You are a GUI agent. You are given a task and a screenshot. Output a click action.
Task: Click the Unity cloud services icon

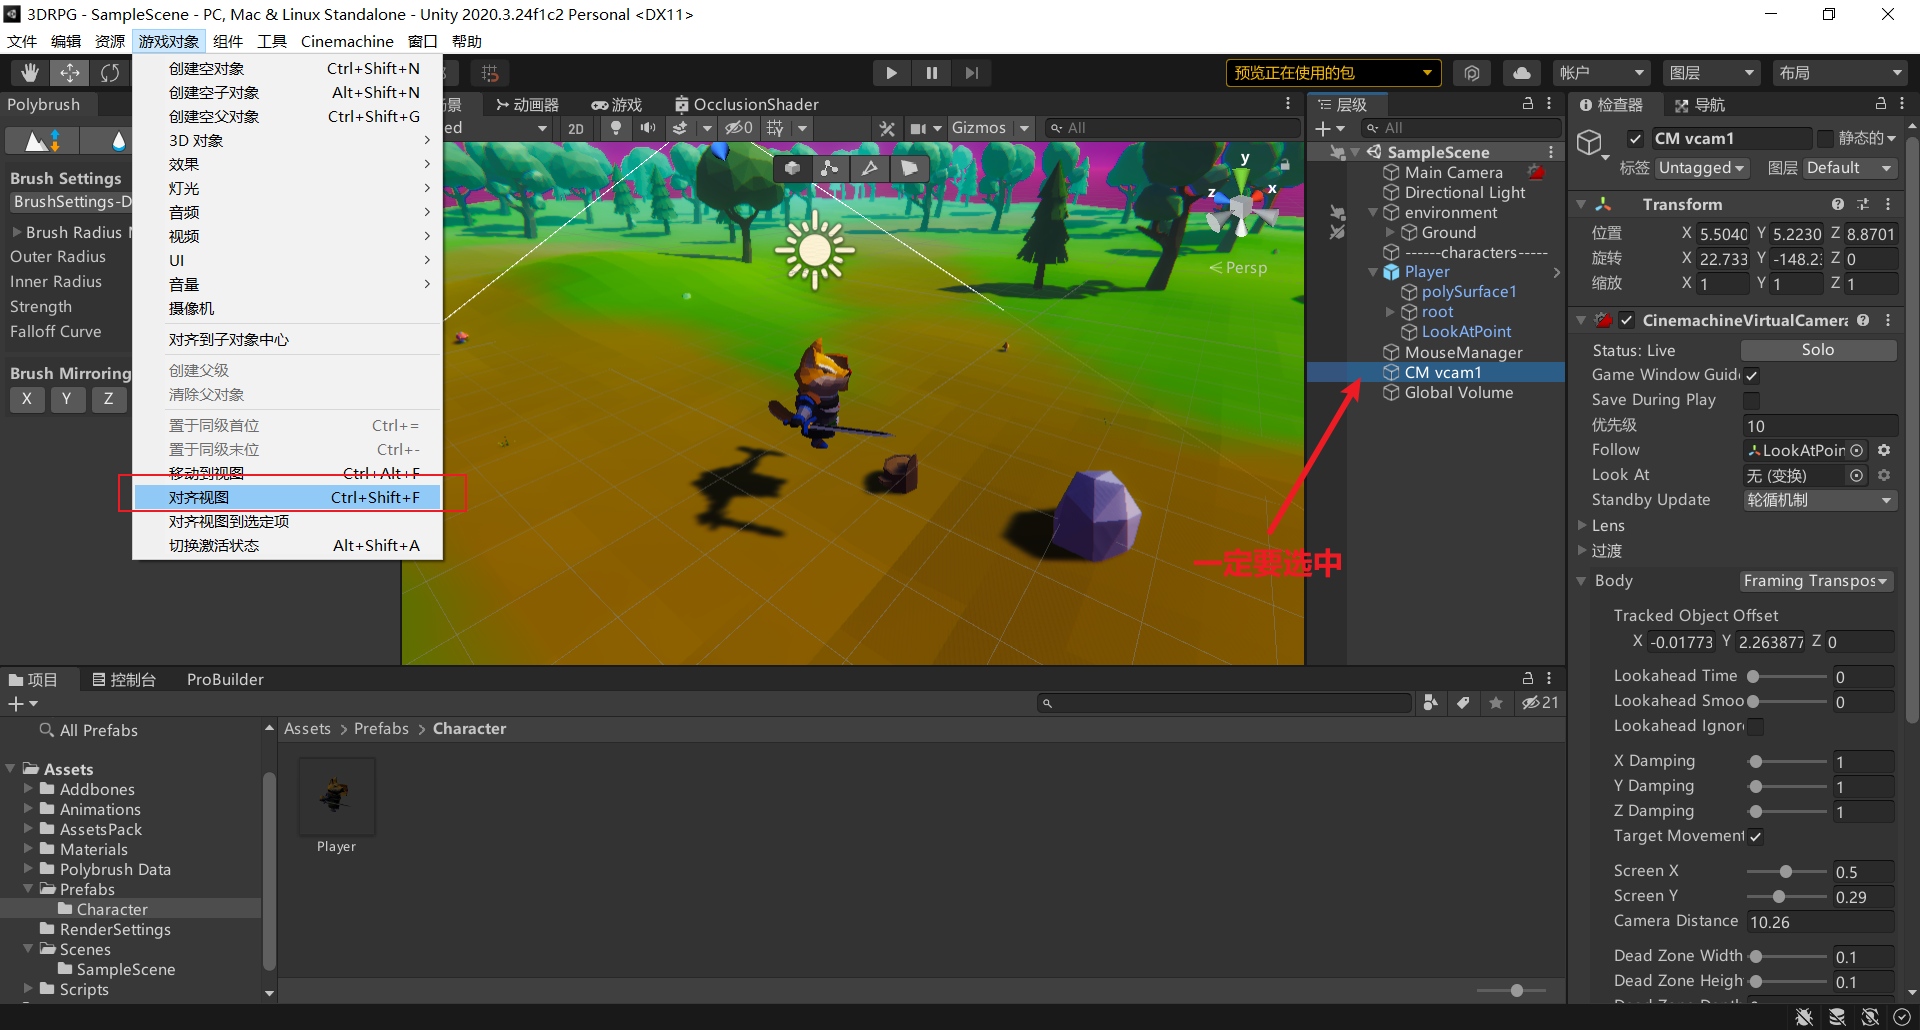tap(1521, 72)
